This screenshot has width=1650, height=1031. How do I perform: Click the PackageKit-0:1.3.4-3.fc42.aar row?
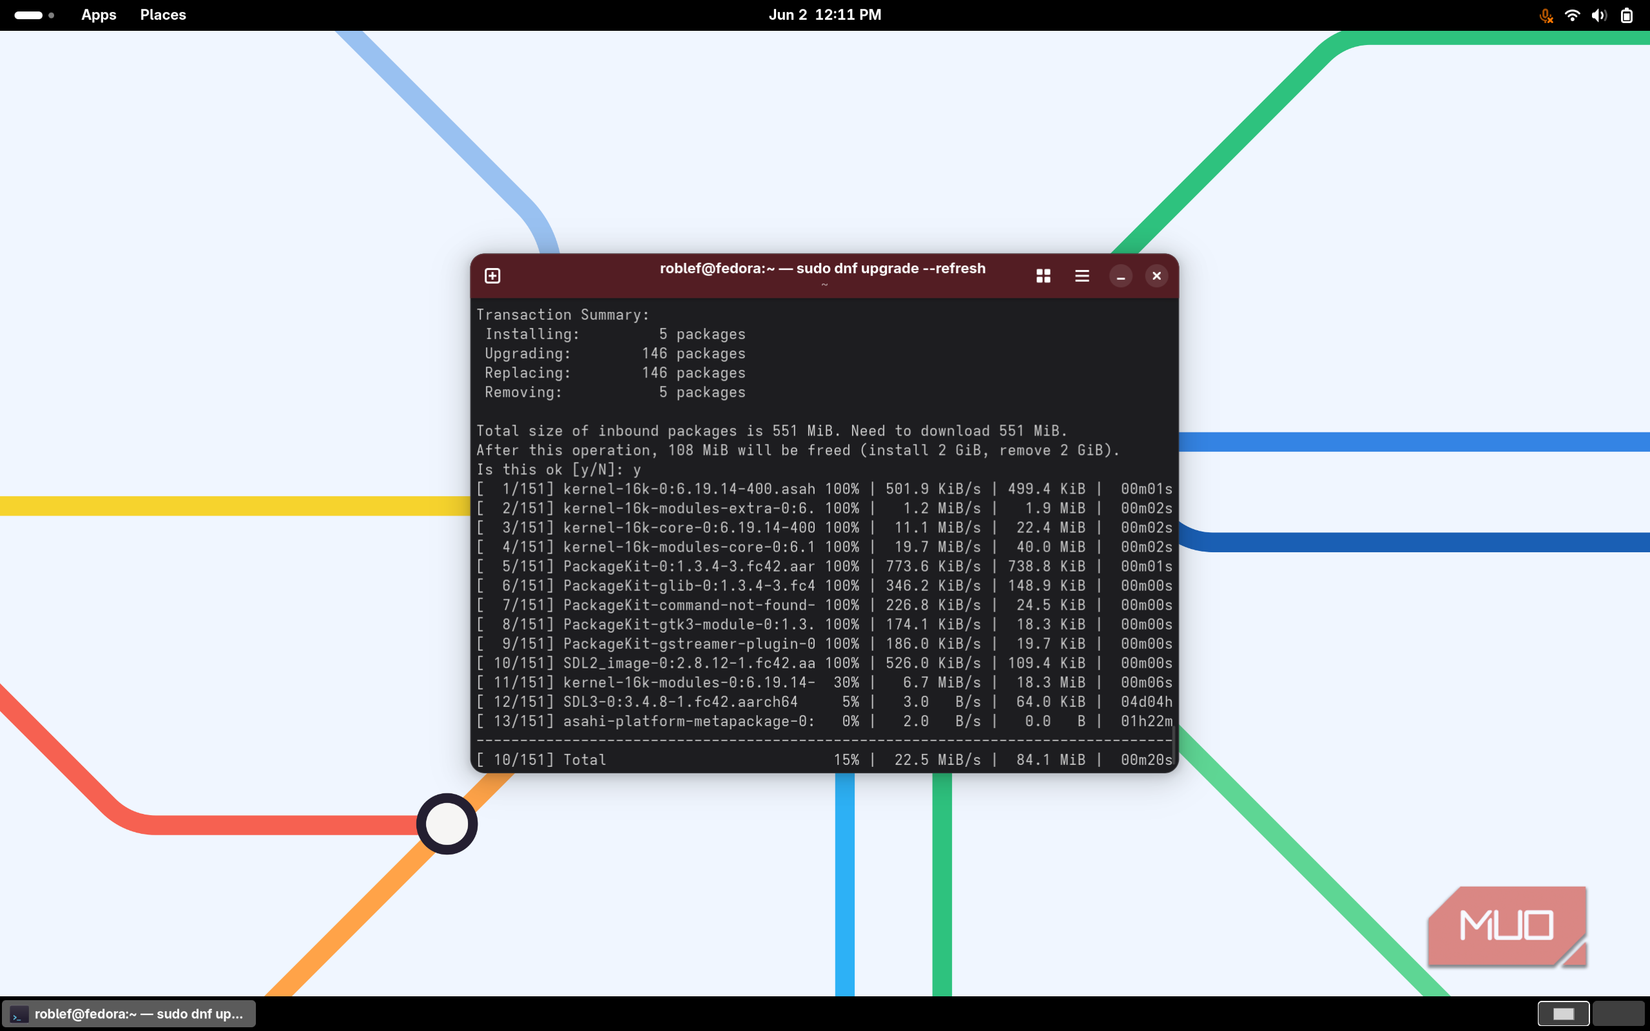[824, 566]
